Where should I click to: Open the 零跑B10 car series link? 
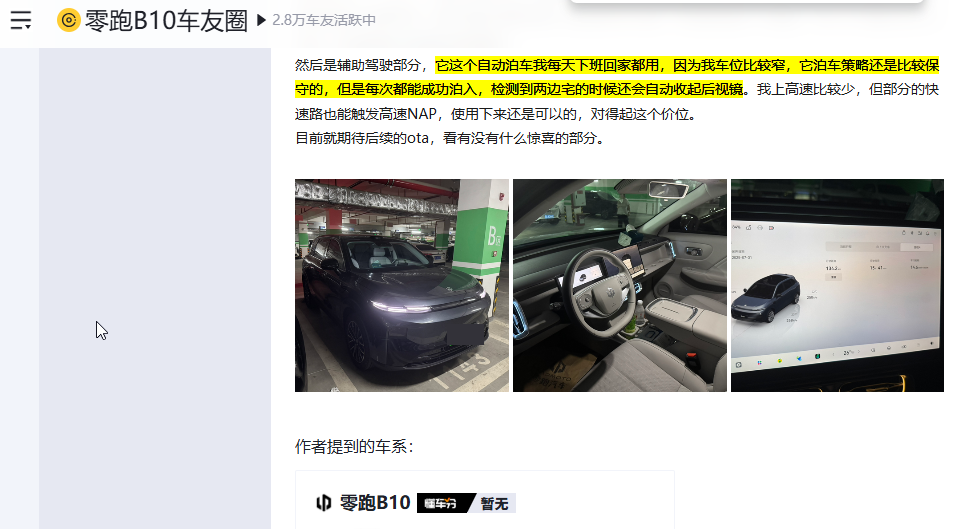[375, 503]
